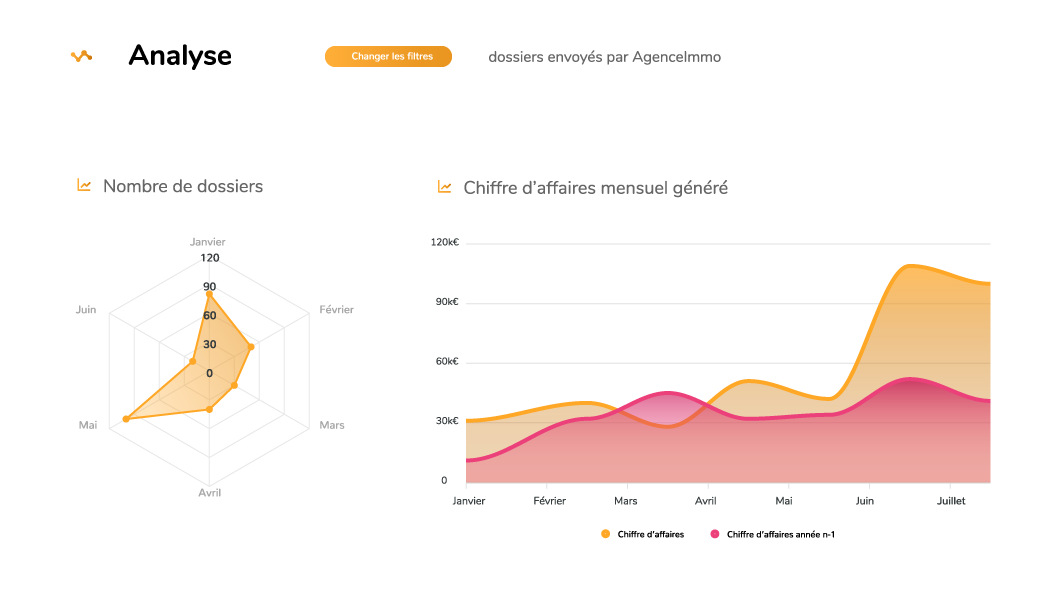Select the Février data point on the radar chart
The image size is (1037, 616).
click(251, 347)
